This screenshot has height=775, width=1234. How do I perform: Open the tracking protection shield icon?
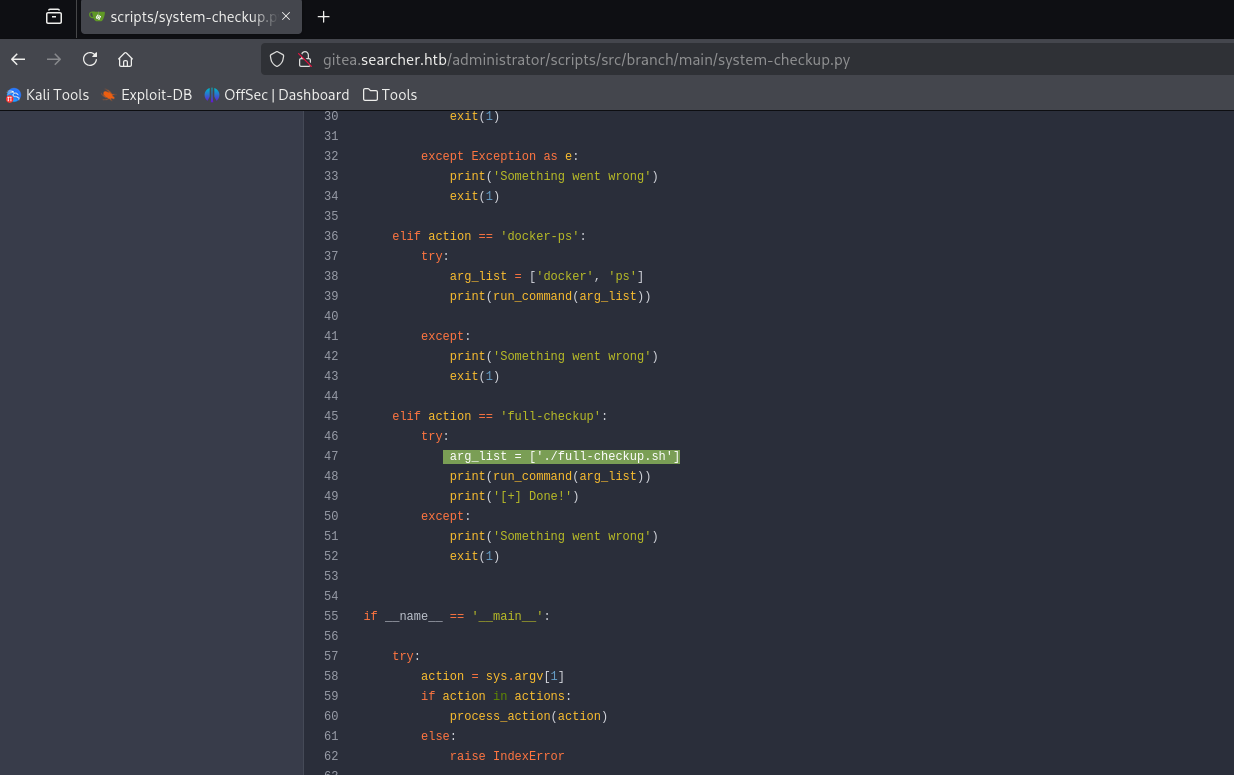tap(278, 59)
